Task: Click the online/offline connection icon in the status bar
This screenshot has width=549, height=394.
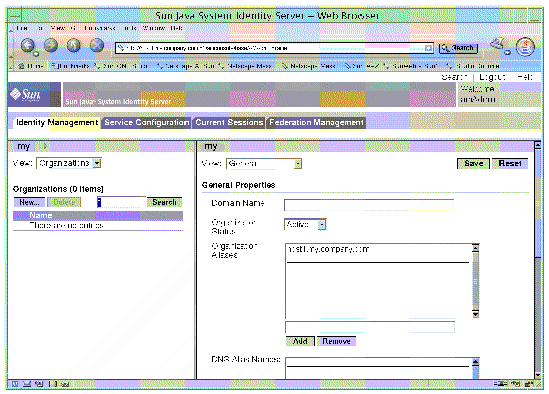Action: click(x=501, y=384)
